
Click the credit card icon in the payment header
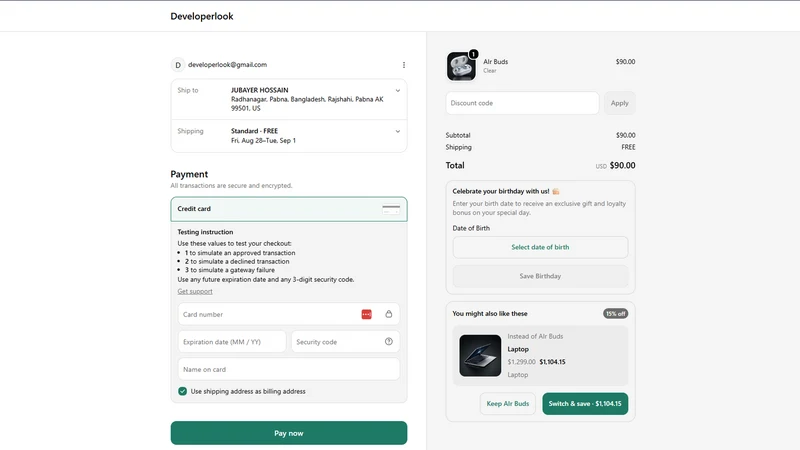(x=391, y=209)
